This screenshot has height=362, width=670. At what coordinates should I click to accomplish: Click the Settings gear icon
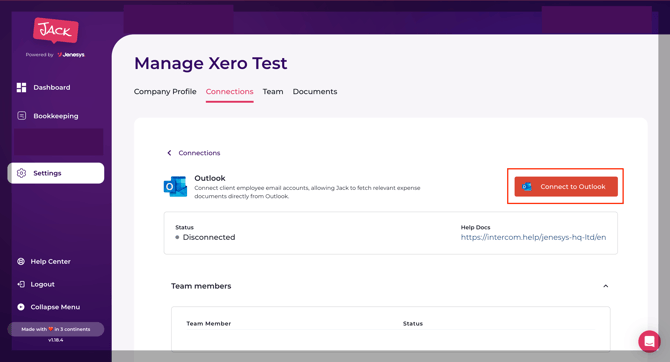click(x=21, y=173)
